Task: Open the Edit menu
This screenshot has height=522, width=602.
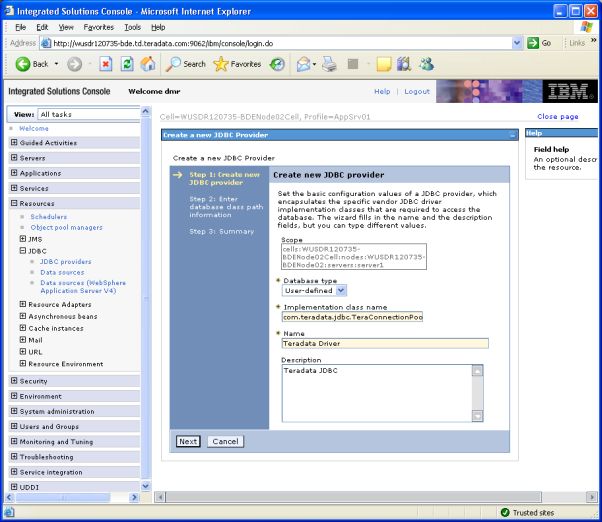Action: coord(42,27)
